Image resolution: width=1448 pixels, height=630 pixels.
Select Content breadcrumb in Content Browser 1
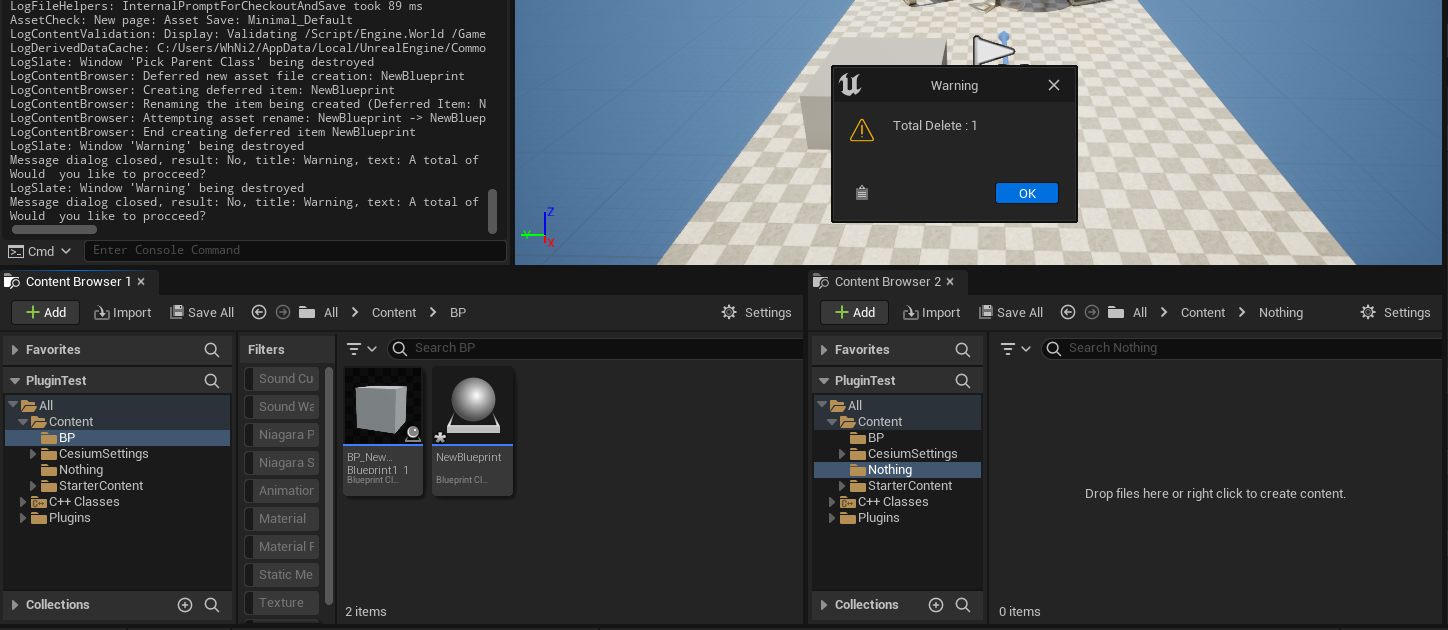click(394, 313)
